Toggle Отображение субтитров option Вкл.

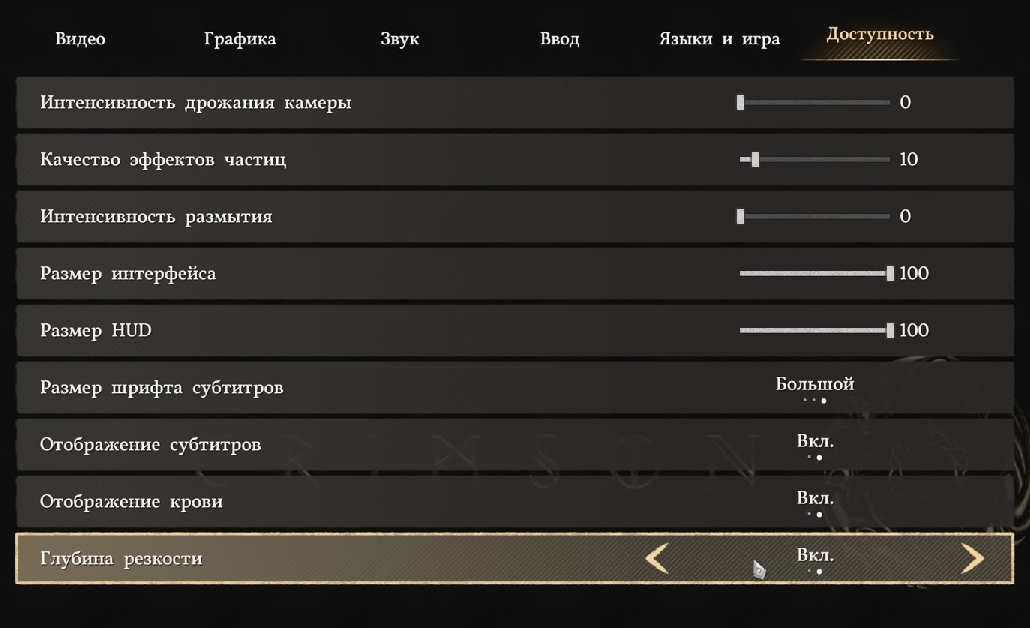(815, 441)
